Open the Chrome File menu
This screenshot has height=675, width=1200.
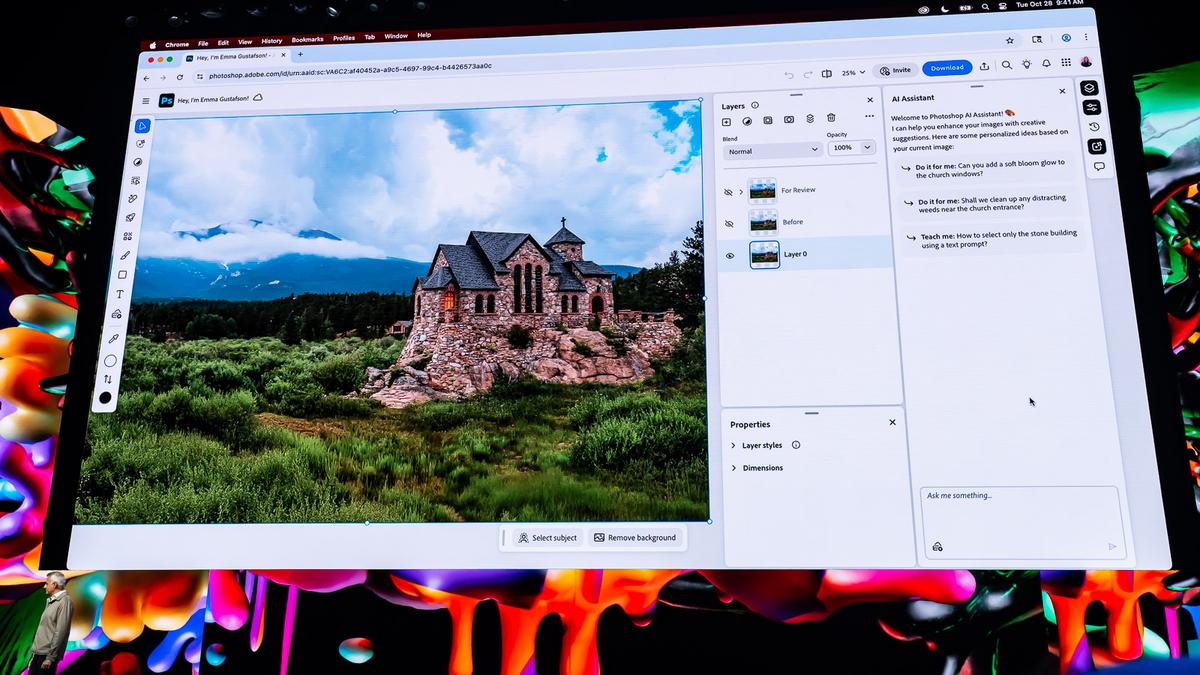coord(203,44)
